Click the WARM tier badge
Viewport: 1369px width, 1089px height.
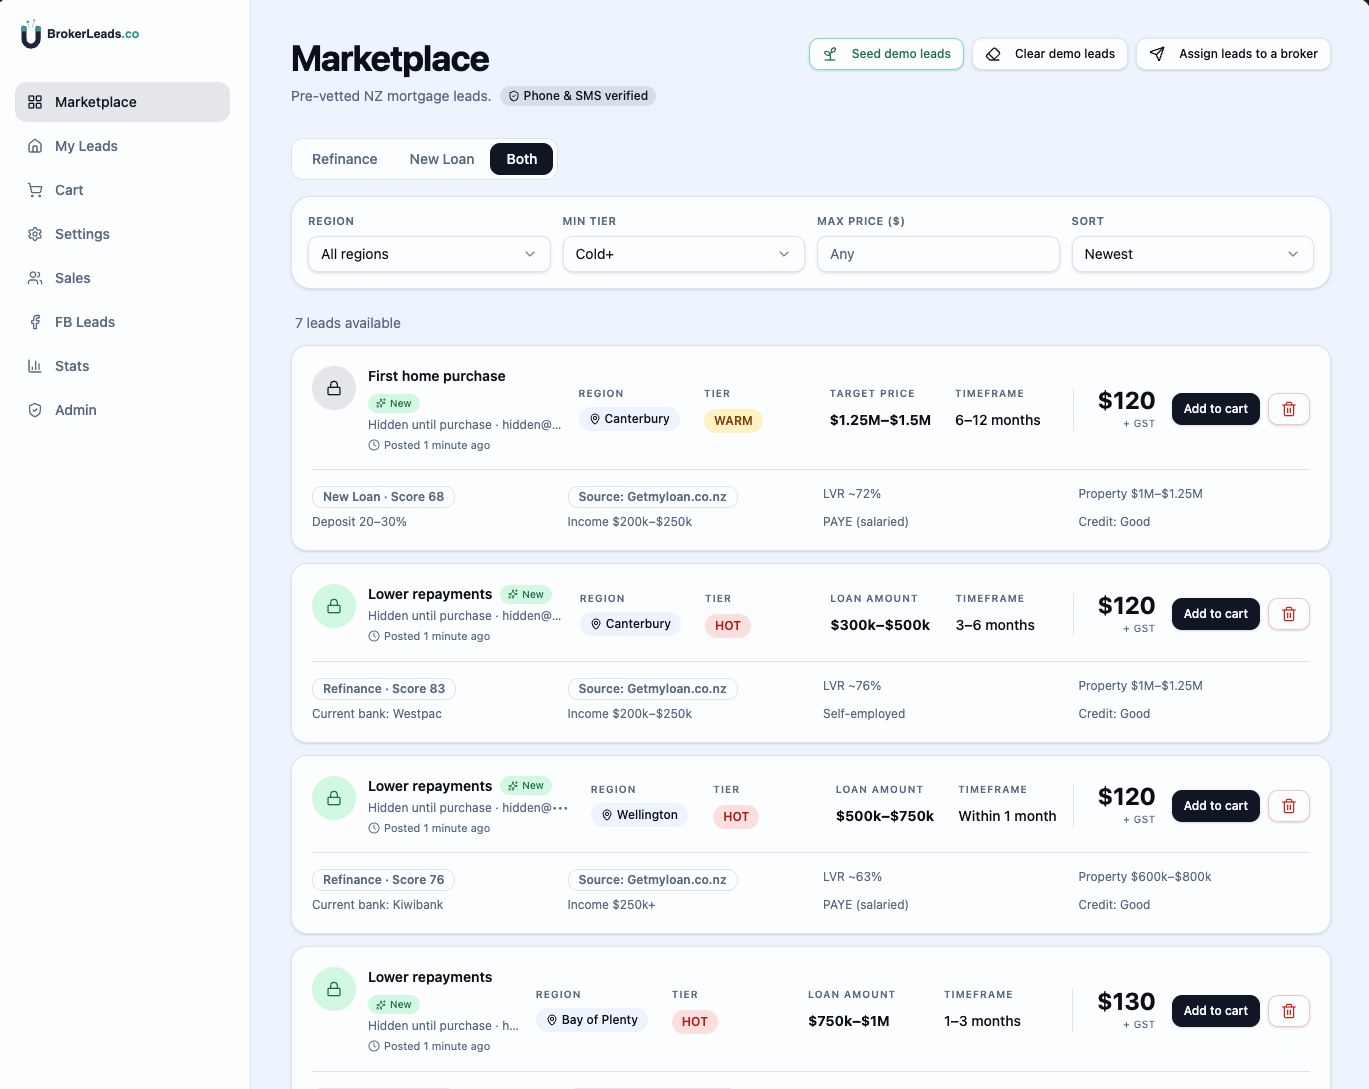coord(733,421)
